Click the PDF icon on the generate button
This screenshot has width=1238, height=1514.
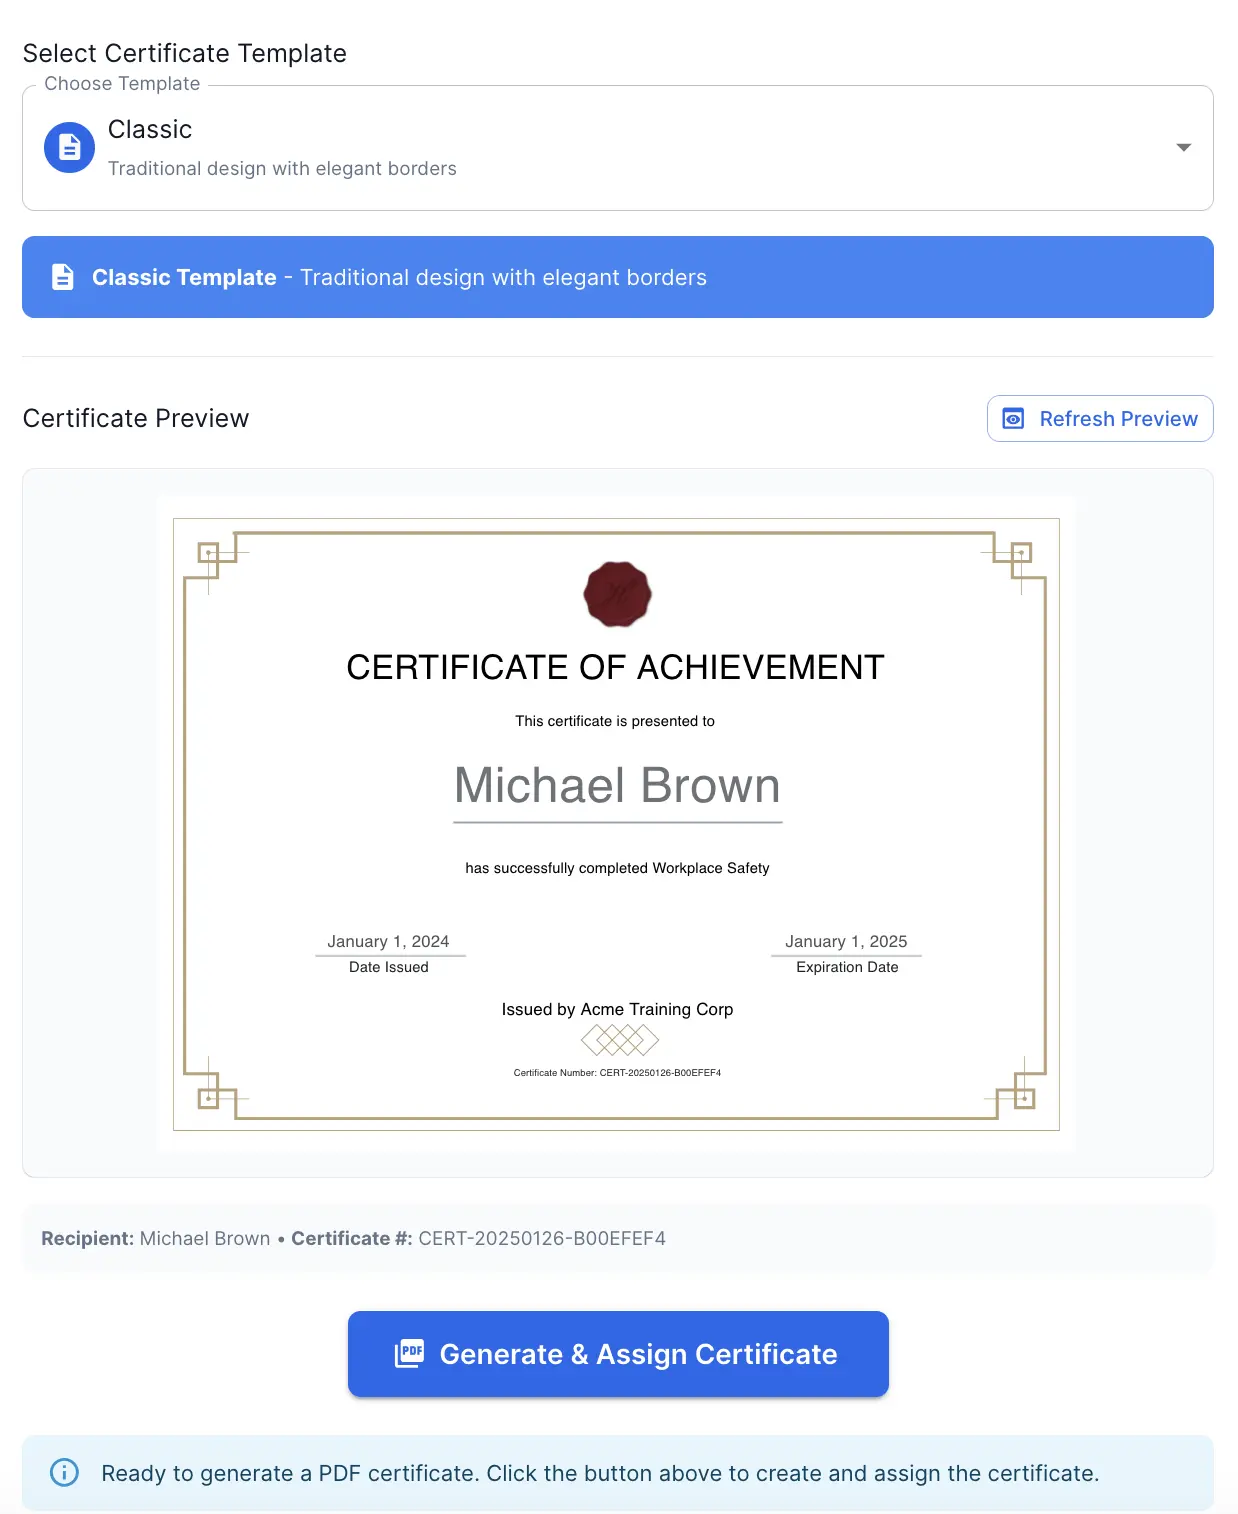[x=409, y=1354]
